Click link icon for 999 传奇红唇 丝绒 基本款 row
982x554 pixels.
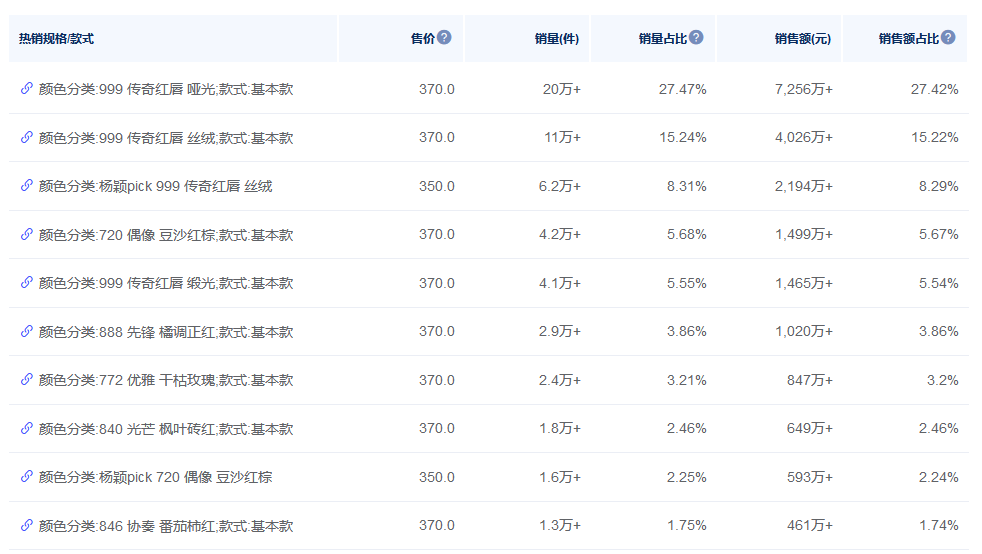(26, 137)
